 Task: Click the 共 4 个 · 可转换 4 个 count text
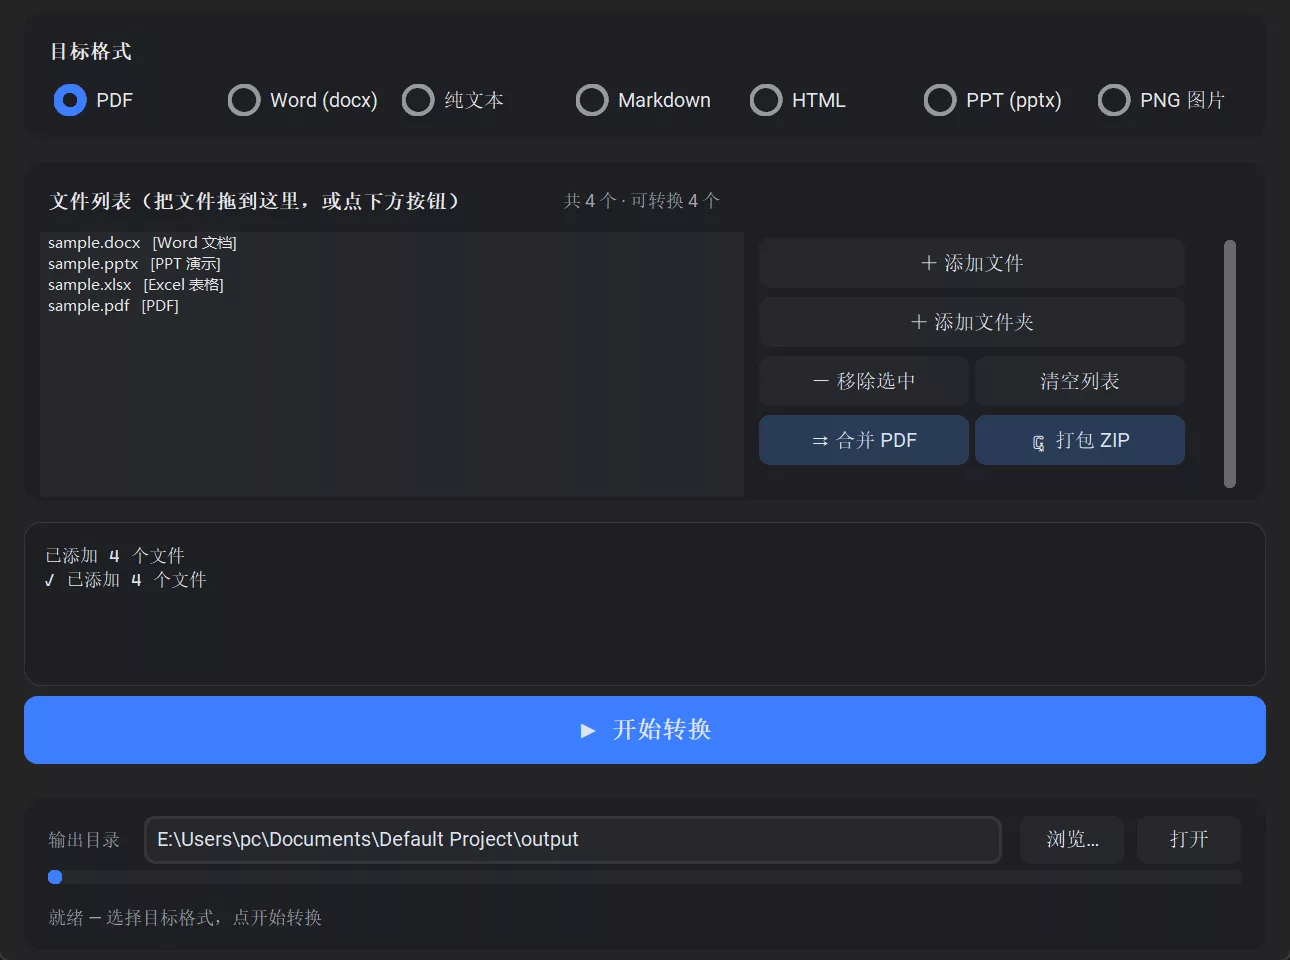point(642,201)
